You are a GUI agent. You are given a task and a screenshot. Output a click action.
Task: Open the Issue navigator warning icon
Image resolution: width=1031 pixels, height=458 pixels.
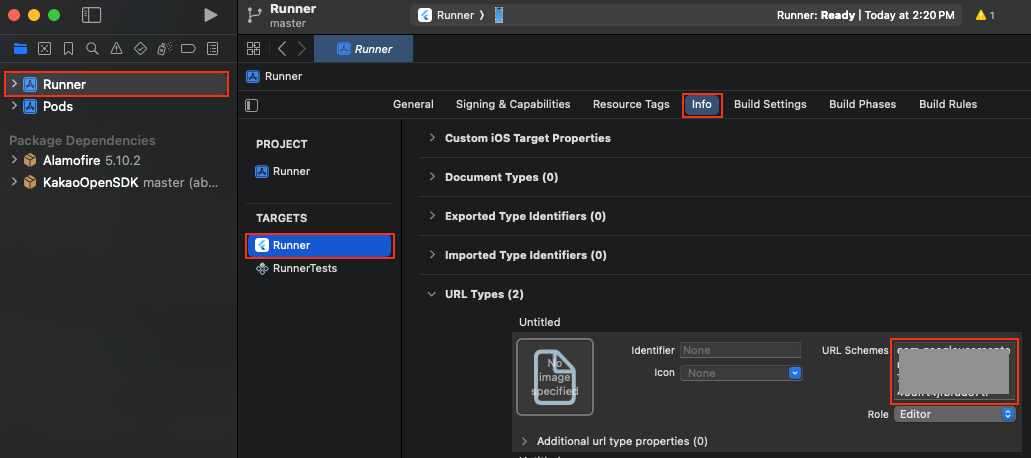coord(116,48)
